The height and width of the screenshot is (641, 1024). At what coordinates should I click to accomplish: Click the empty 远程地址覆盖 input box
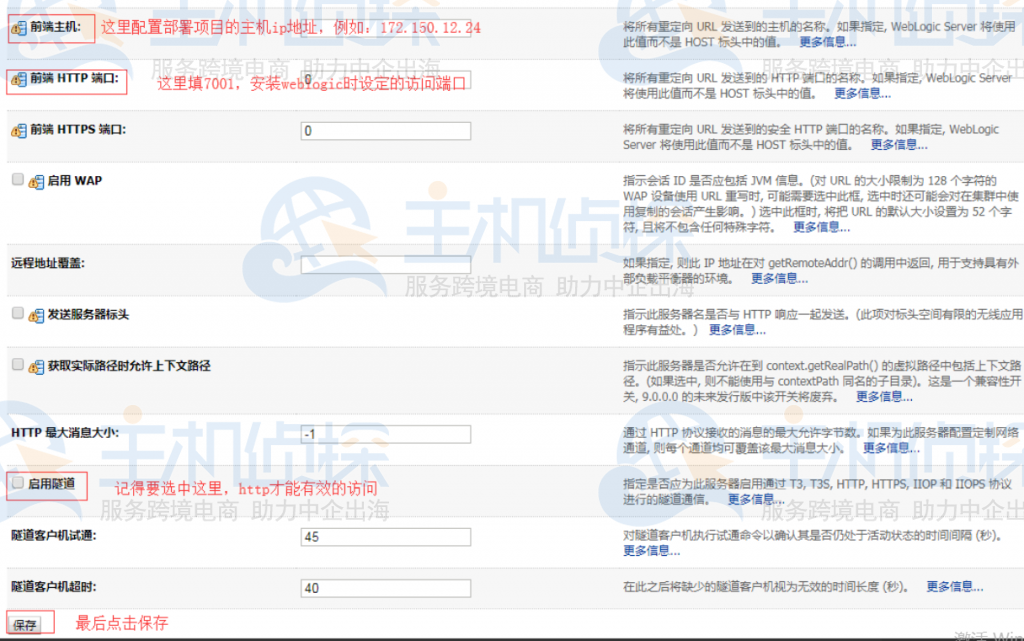[385, 263]
